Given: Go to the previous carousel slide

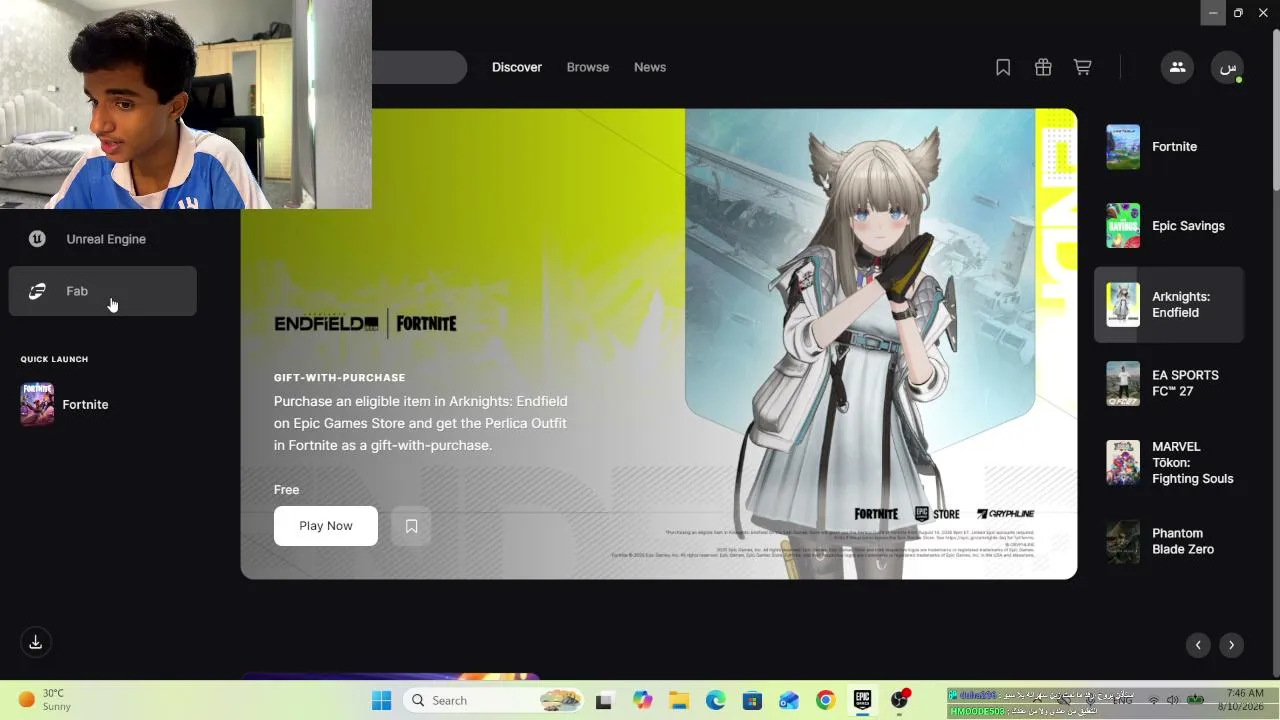Looking at the screenshot, I should click(x=1198, y=645).
